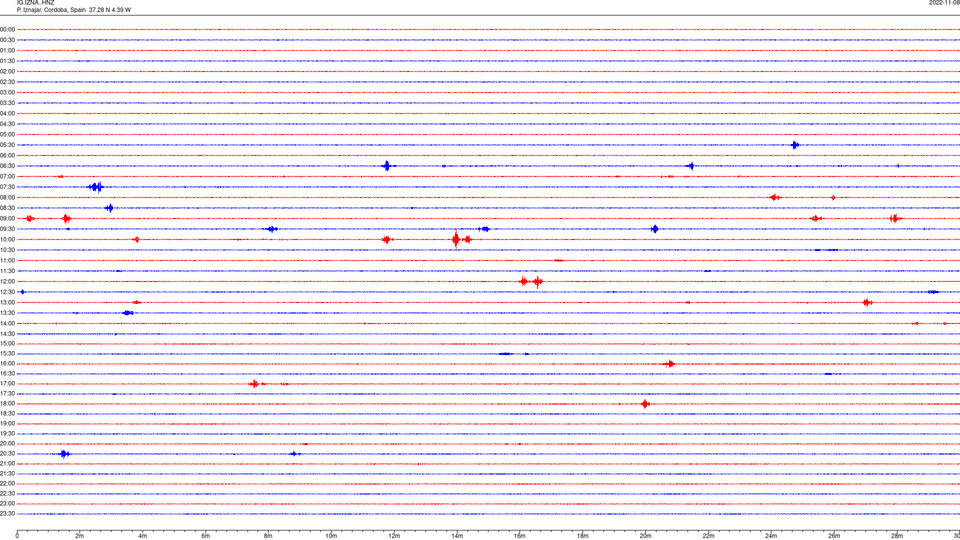Click the largest red spike on the 10:00 trace
Screen dimensions: 960x540
456,239
